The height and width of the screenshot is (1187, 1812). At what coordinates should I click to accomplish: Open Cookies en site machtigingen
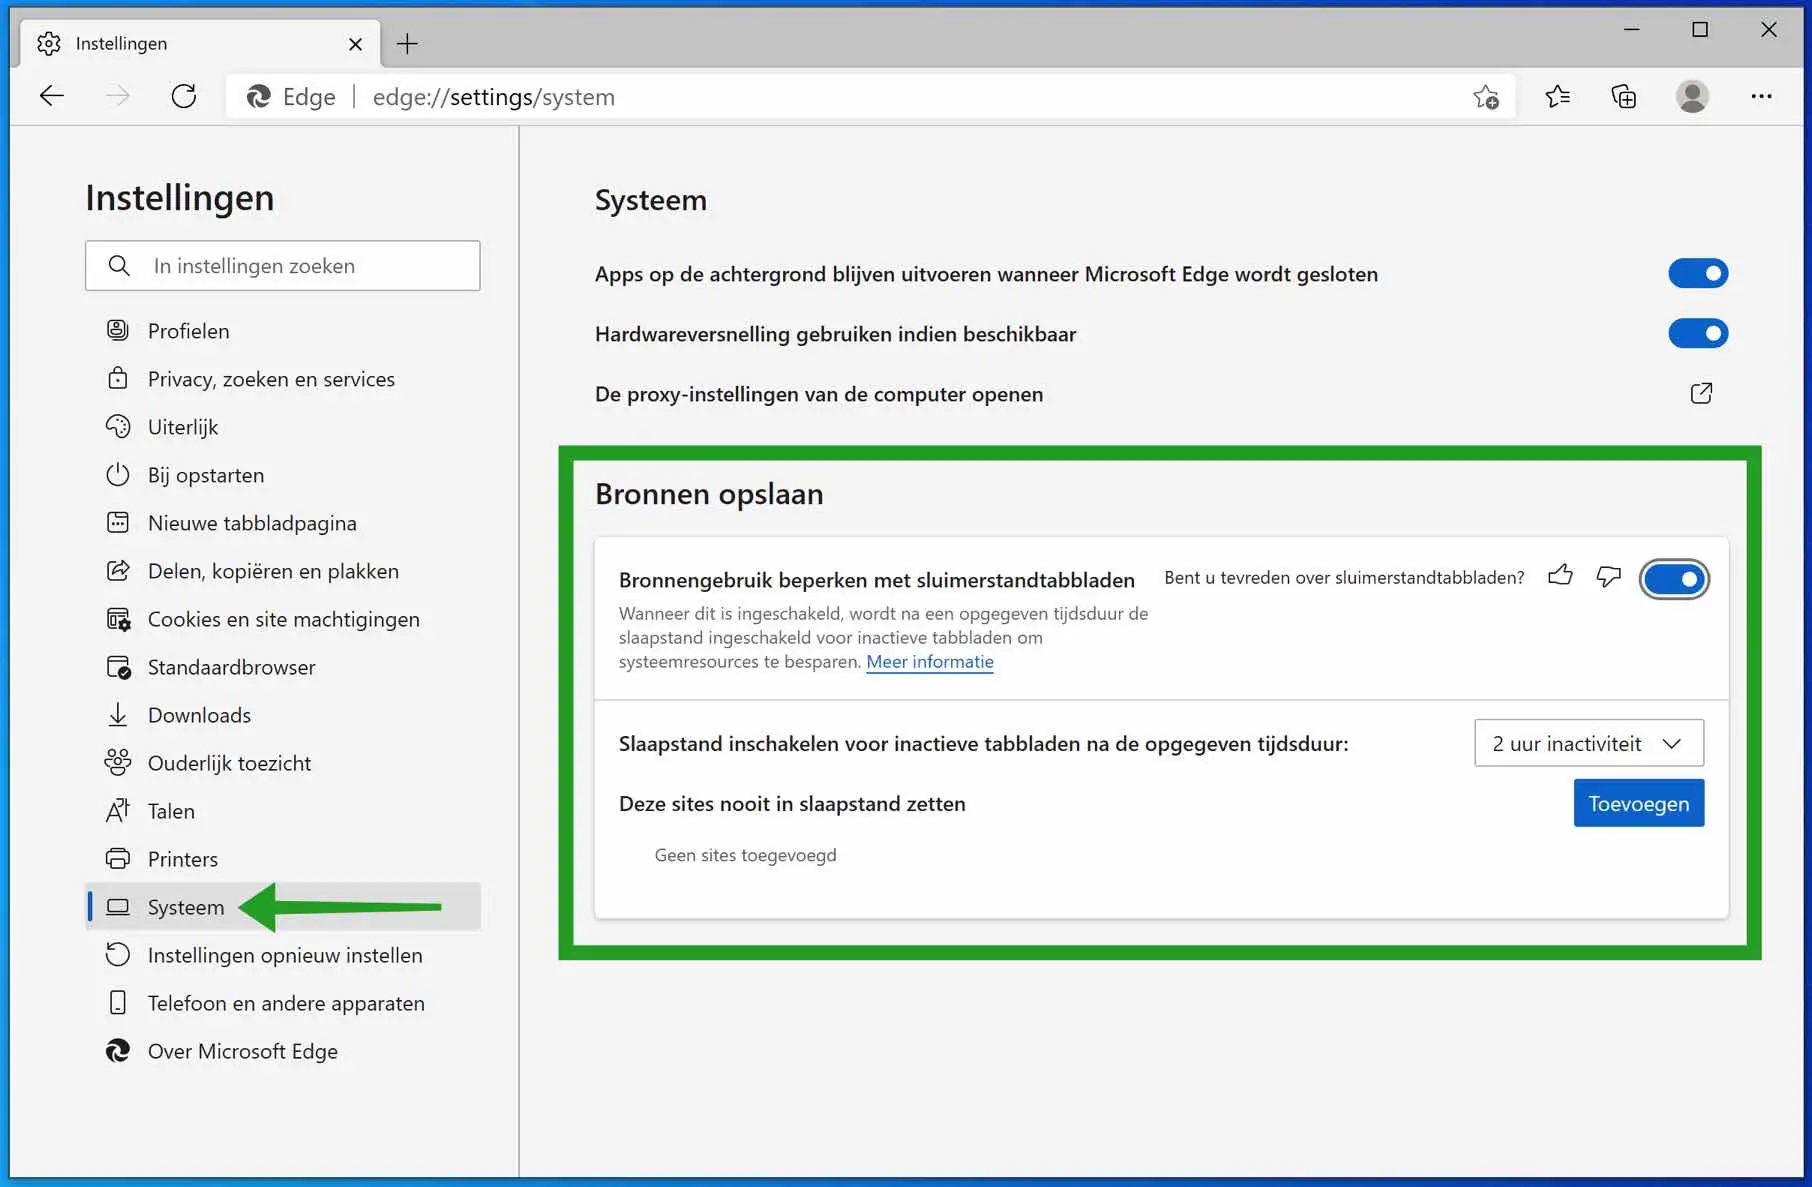284,619
